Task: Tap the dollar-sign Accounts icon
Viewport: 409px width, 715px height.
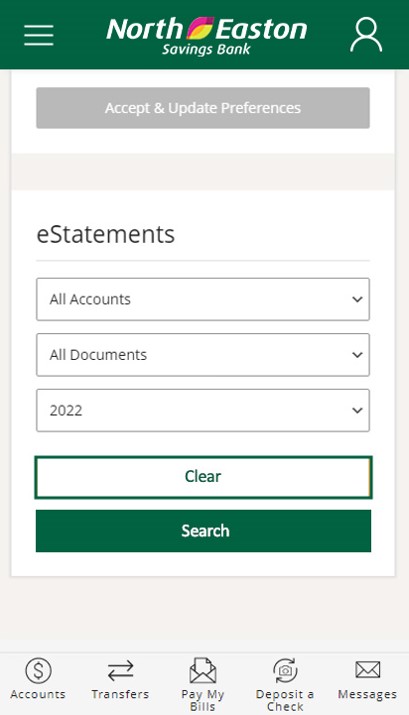Action: point(38,671)
